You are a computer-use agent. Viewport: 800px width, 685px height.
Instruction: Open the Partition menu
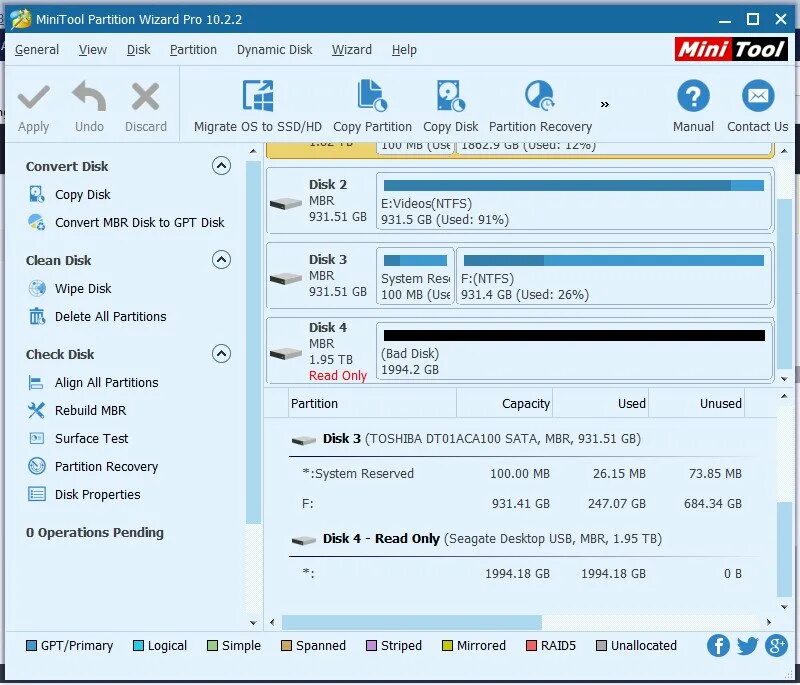[193, 49]
